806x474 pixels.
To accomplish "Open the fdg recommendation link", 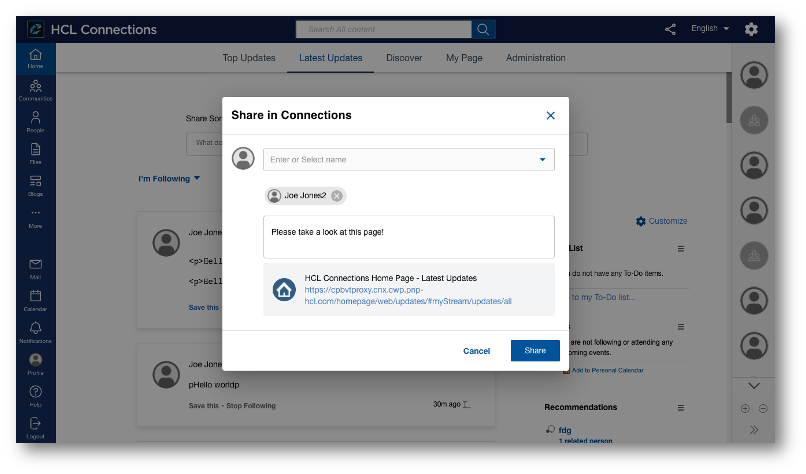I will pos(565,430).
